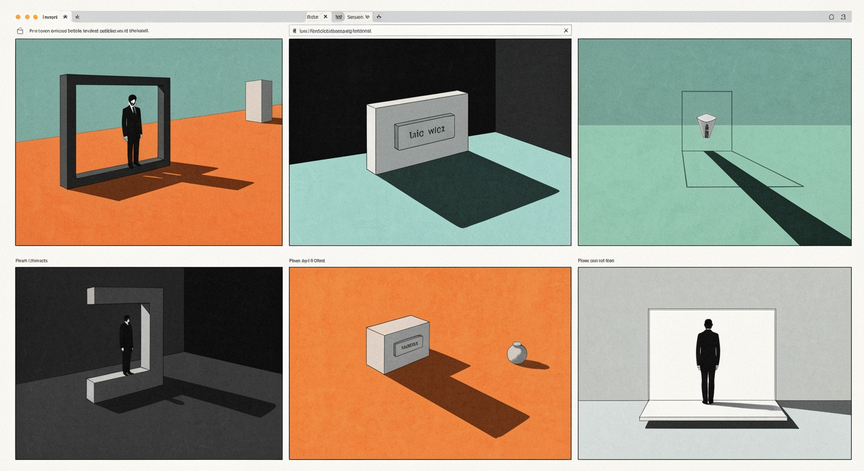Close the middle tab with its X
This screenshot has width=864, height=471.
tap(325, 17)
